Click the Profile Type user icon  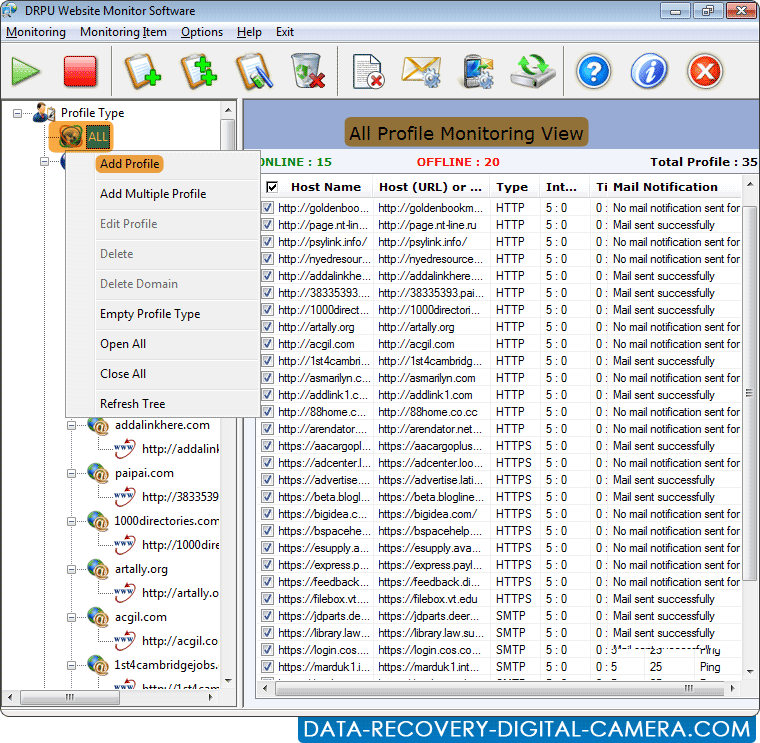coord(44,112)
